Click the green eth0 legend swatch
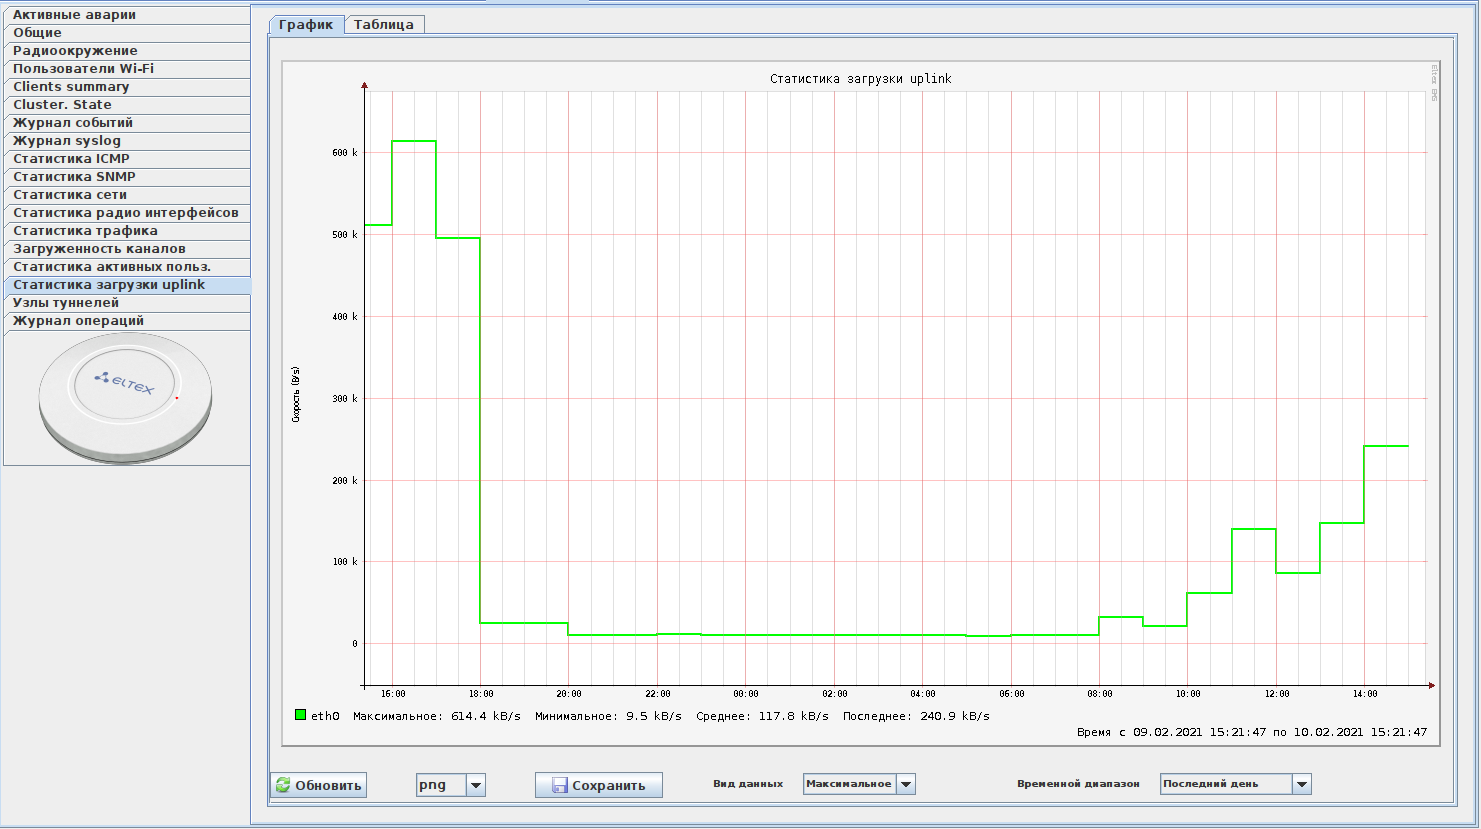 (300, 715)
